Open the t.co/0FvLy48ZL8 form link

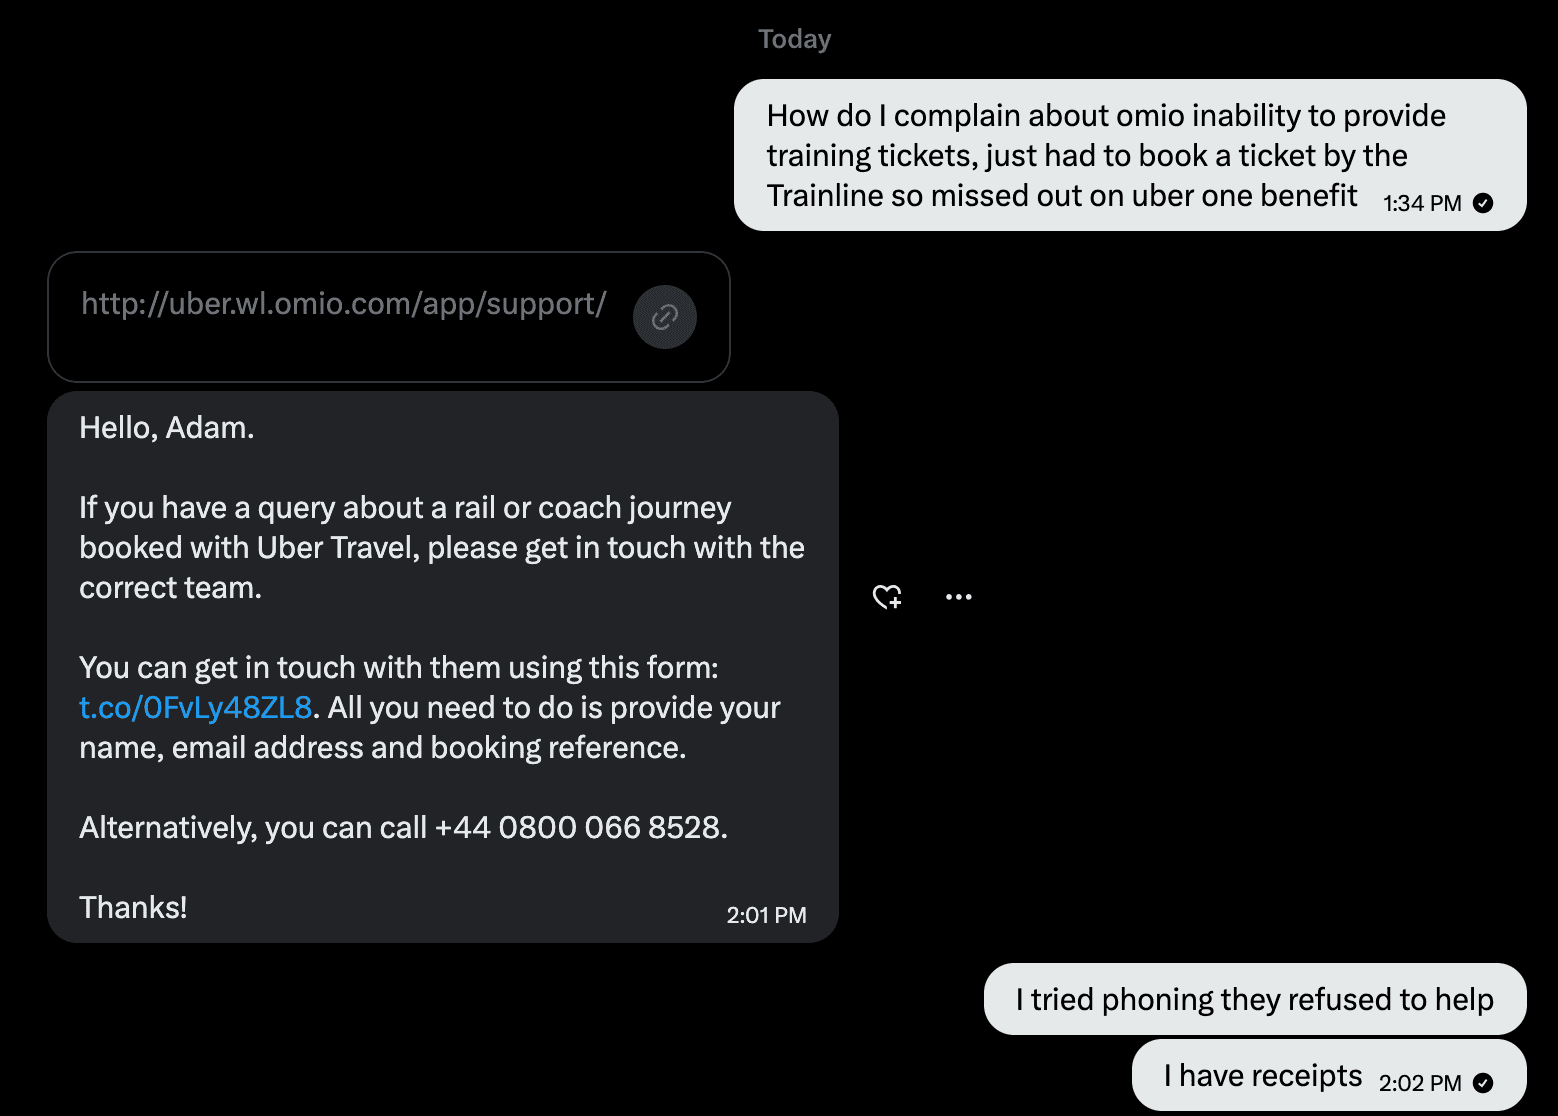196,708
